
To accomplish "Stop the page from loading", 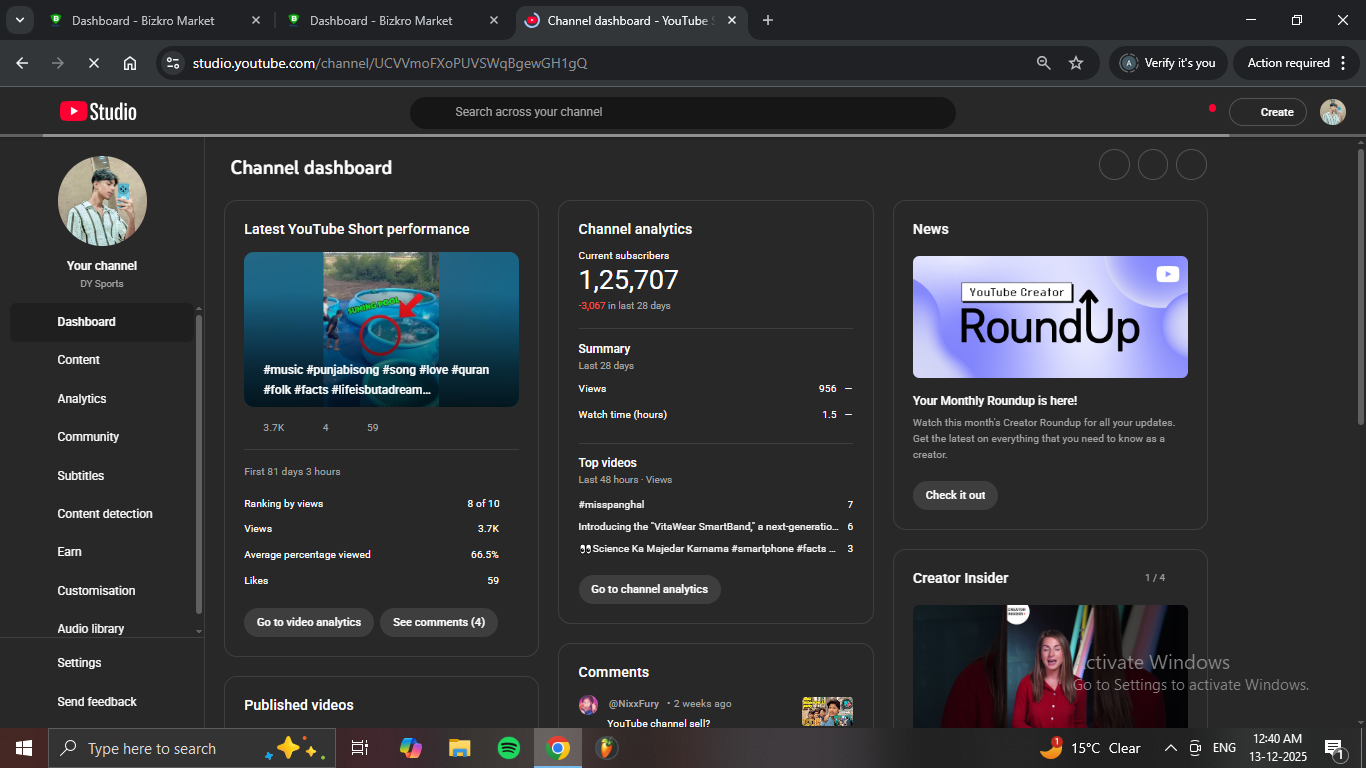I will tap(93, 63).
